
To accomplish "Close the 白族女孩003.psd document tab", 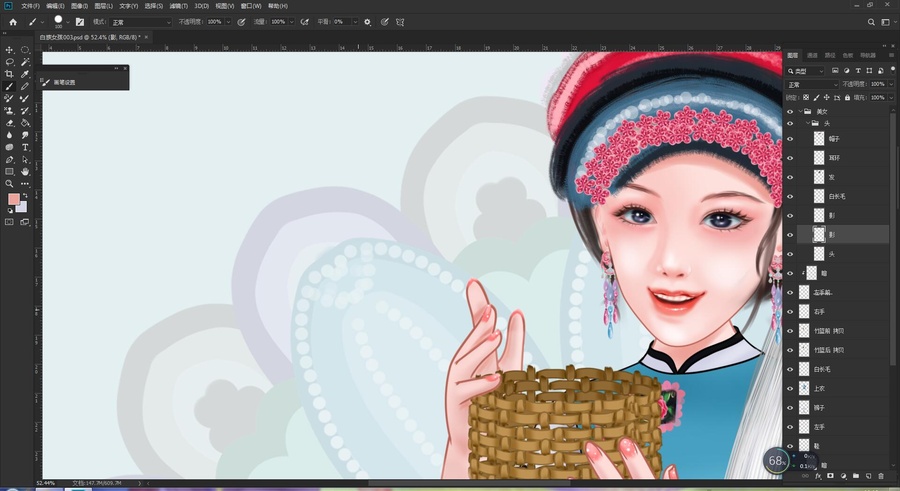I will [x=146, y=37].
